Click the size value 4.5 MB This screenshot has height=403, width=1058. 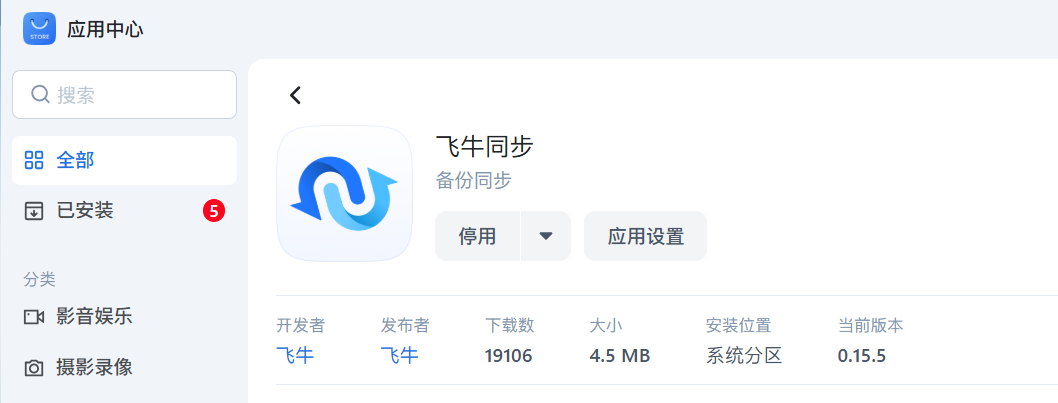pos(619,356)
